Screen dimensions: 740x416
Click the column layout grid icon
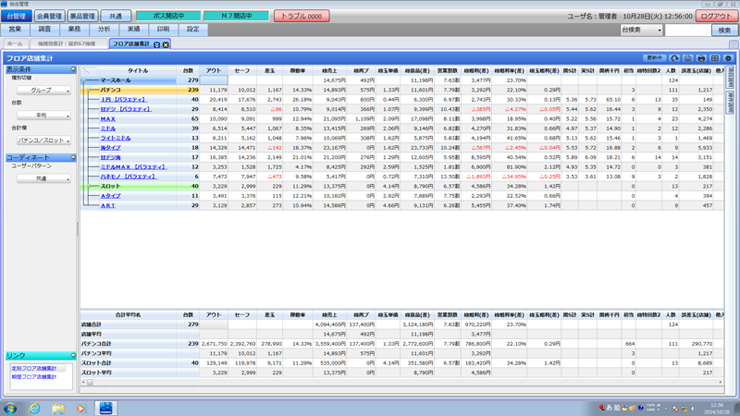click(x=715, y=58)
